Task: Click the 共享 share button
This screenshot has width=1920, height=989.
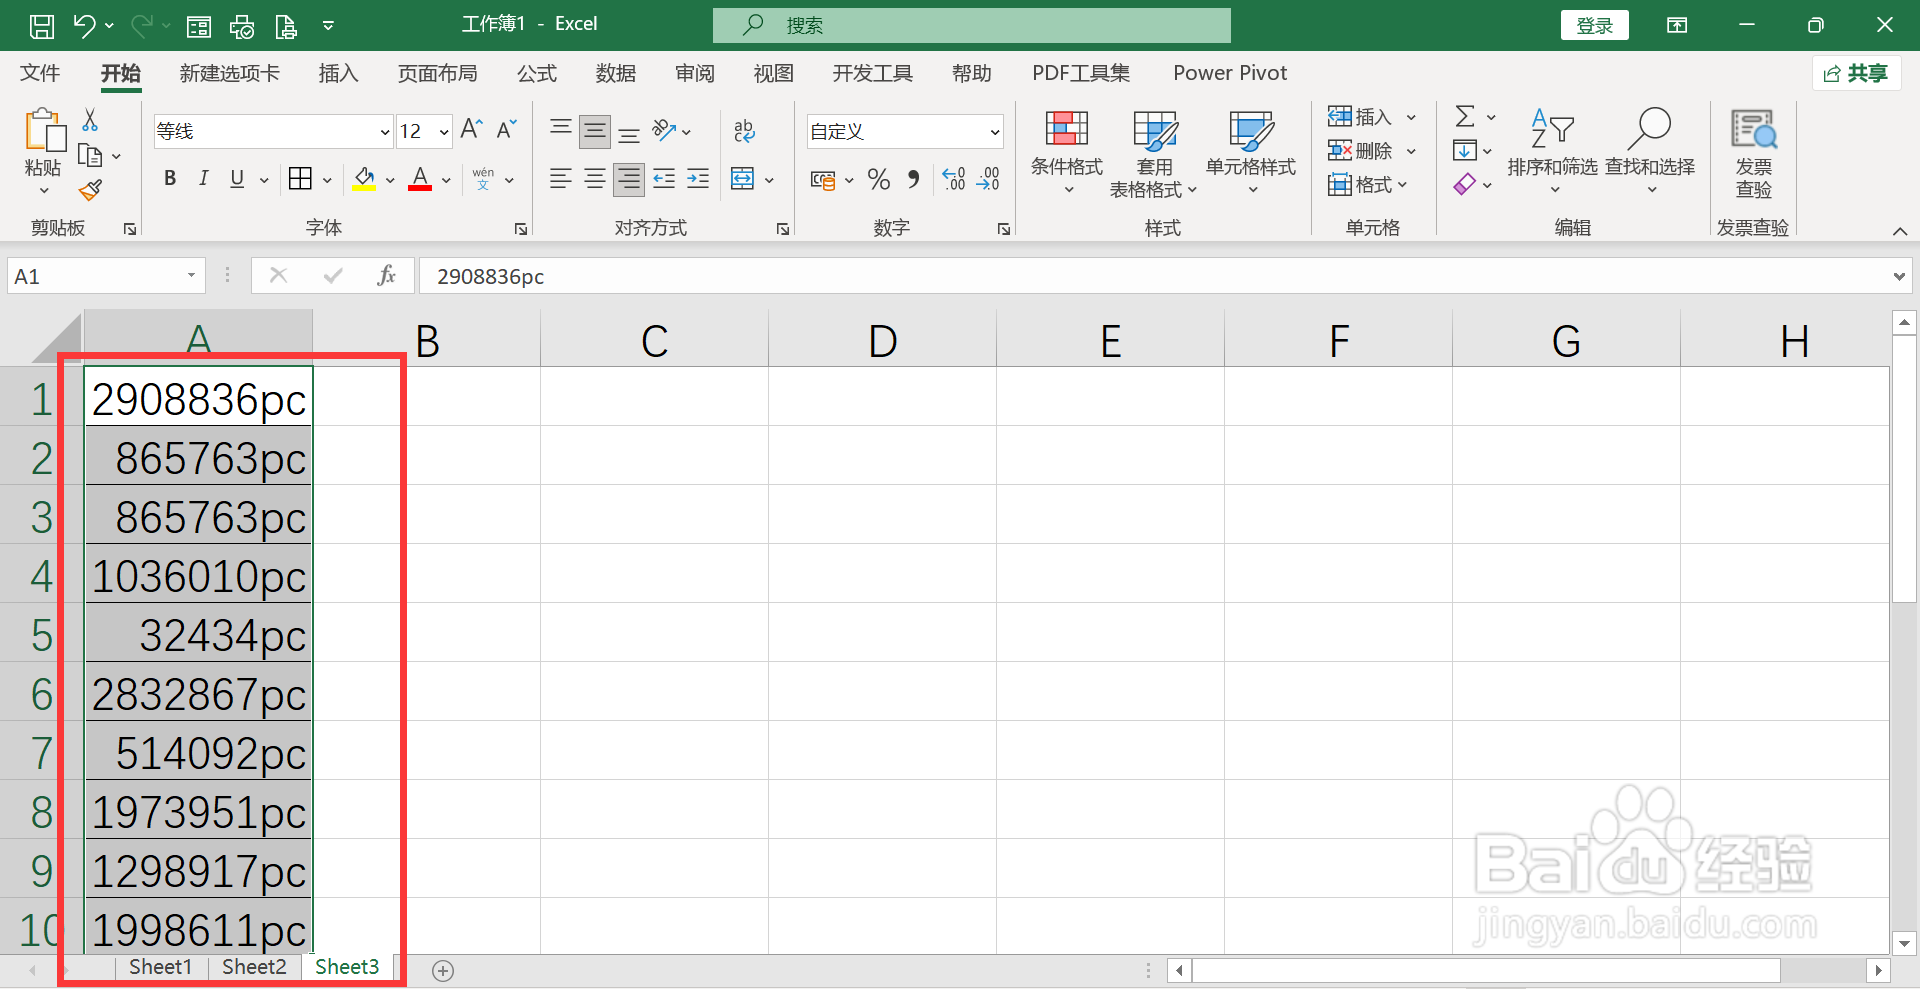Action: pos(1857,73)
